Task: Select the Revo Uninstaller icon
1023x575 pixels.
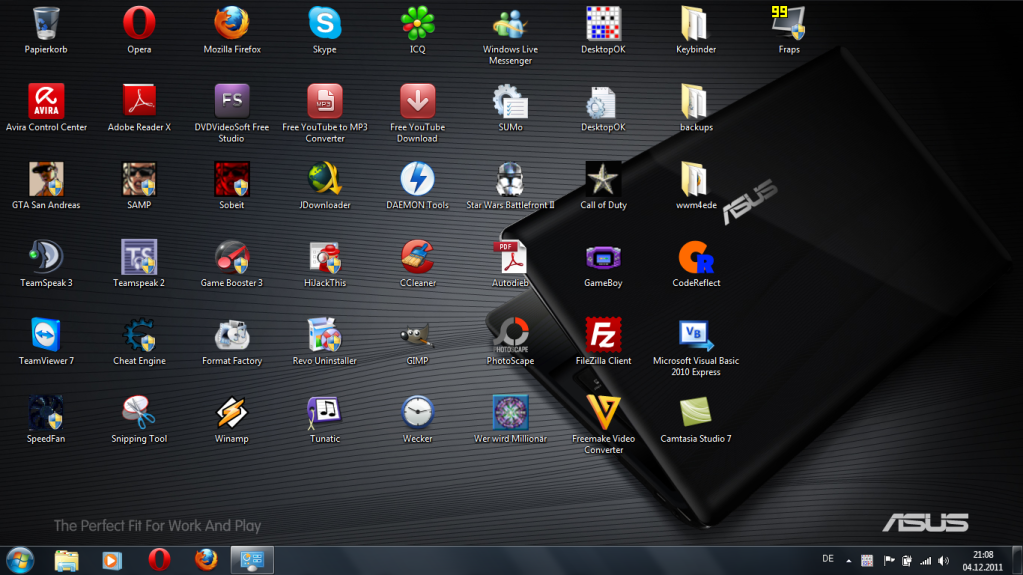Action: 324,341
